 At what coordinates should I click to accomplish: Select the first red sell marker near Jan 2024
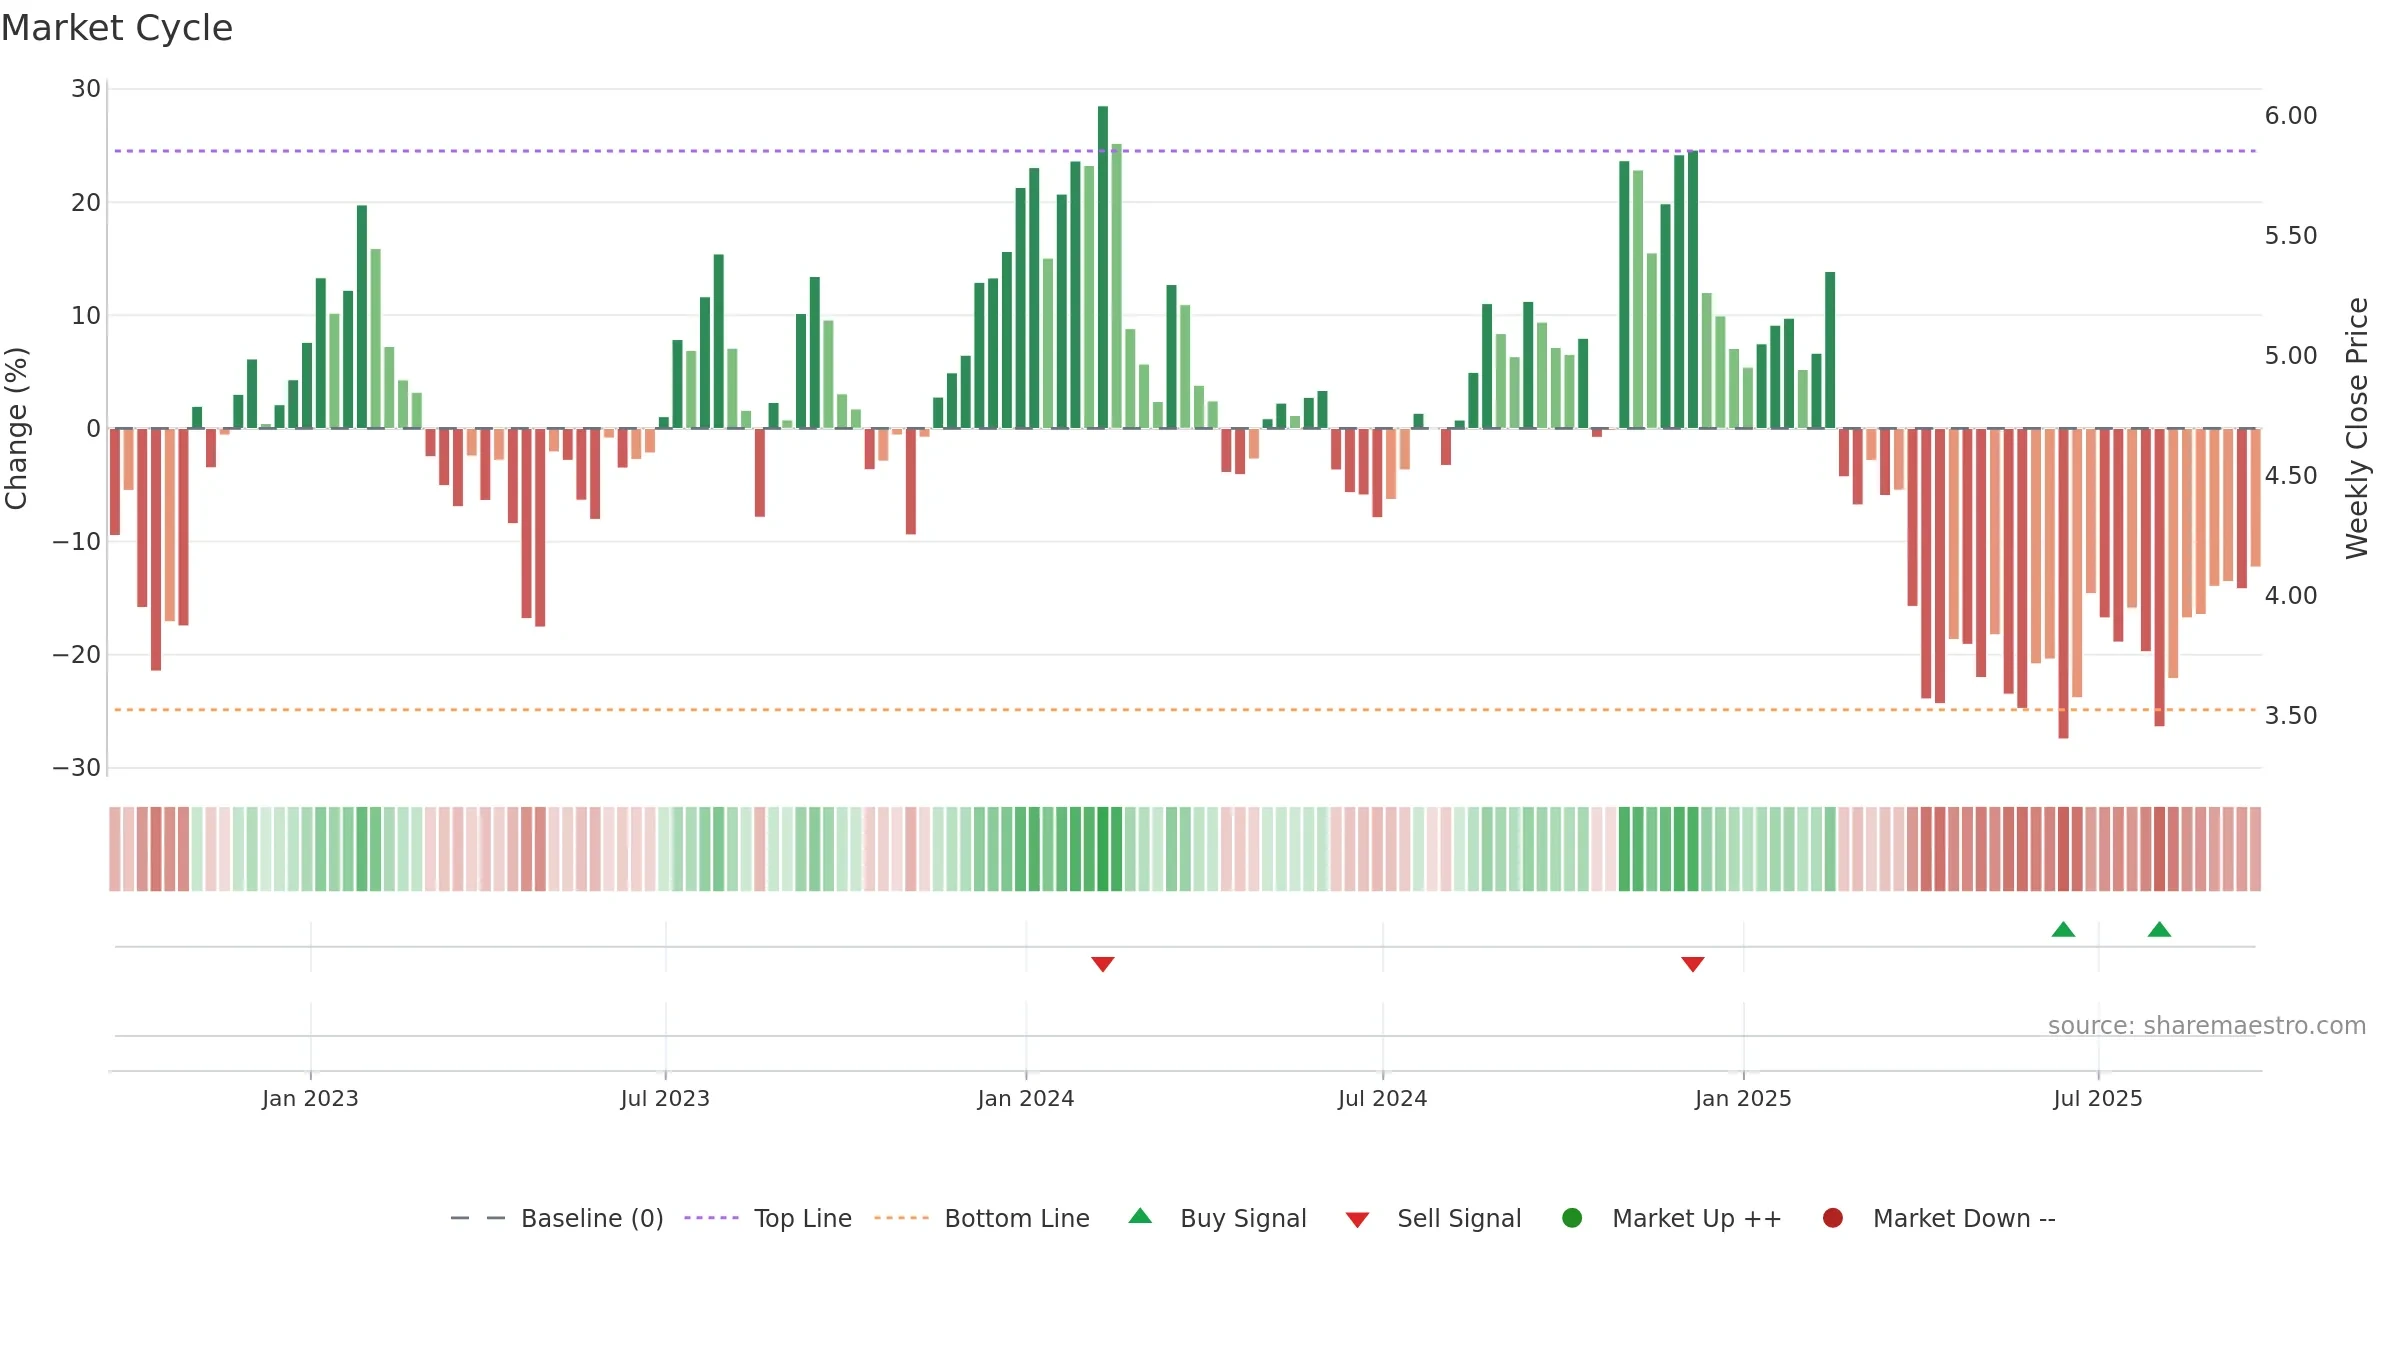pos(1103,964)
